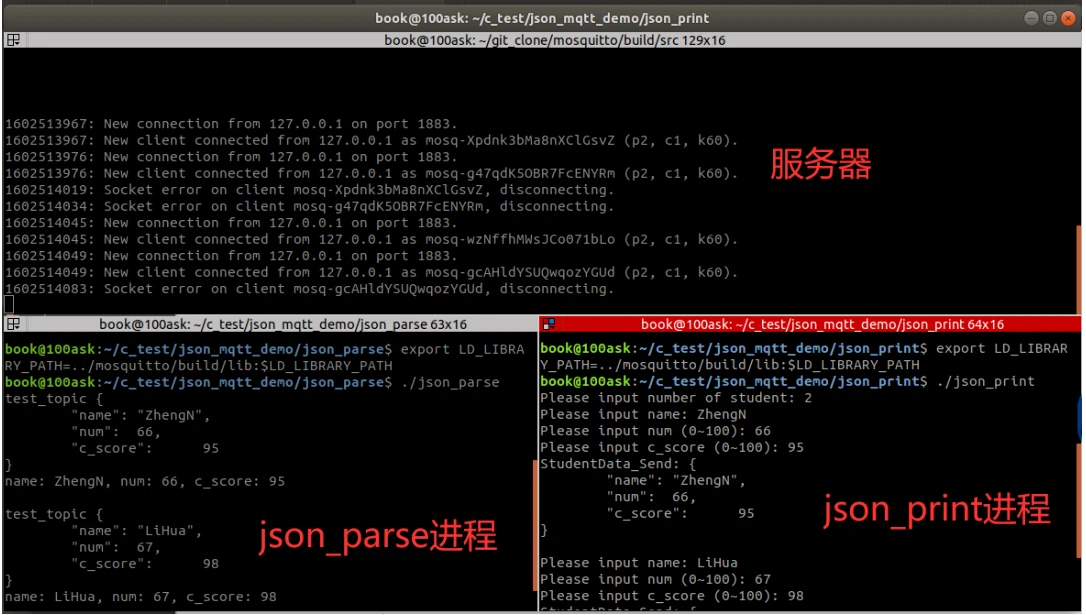Click the last Socket error log line
This screenshot has width=1086, height=615.
pos(309,289)
